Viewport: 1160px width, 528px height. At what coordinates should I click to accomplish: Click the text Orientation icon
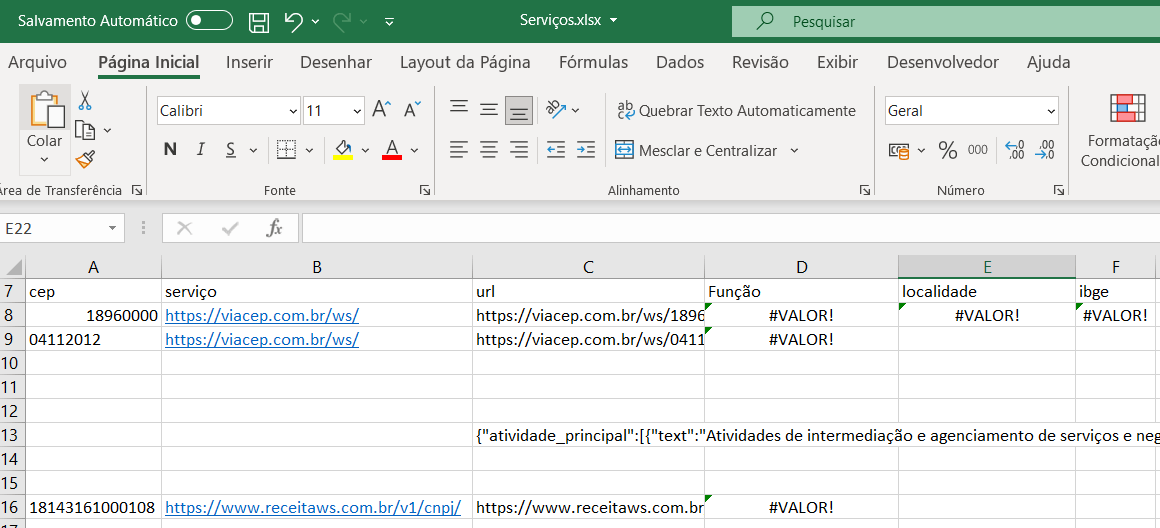coord(556,110)
